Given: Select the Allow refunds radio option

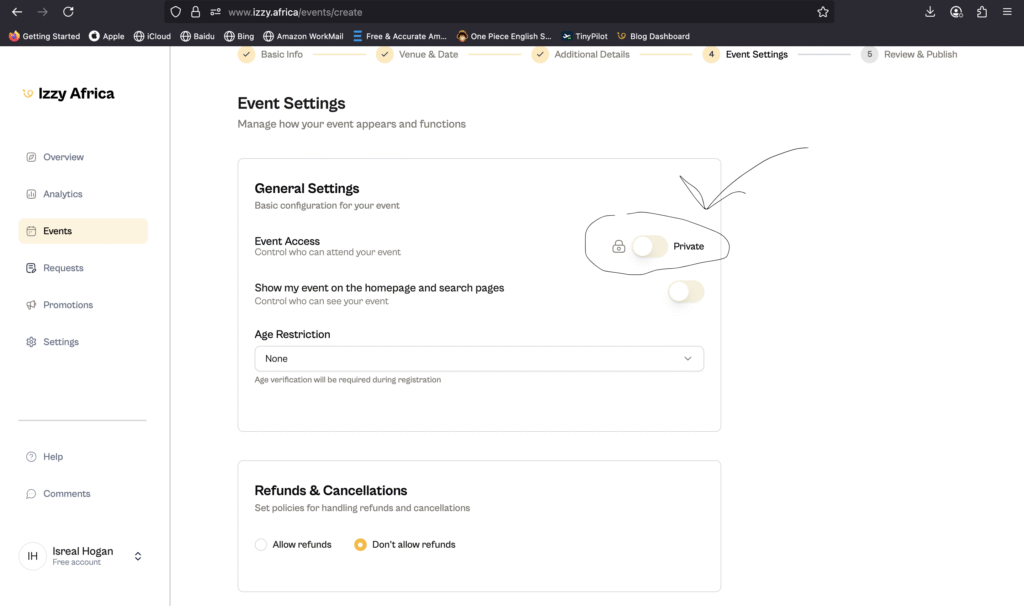Looking at the screenshot, I should pyautogui.click(x=261, y=545).
